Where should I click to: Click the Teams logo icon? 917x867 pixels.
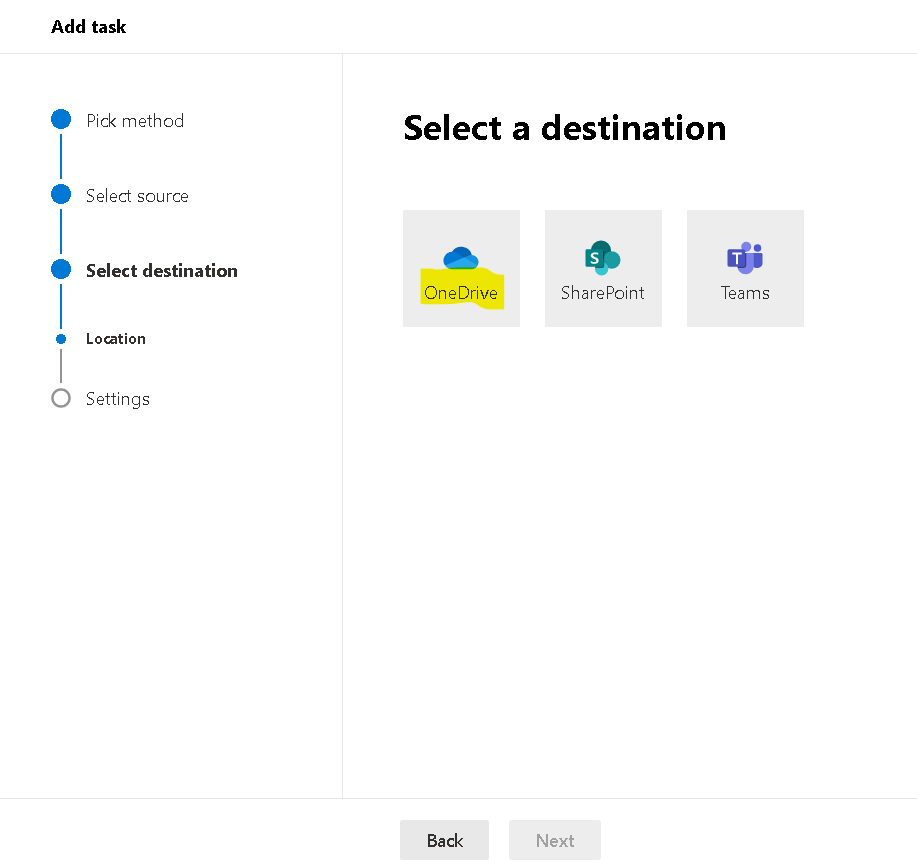point(745,258)
